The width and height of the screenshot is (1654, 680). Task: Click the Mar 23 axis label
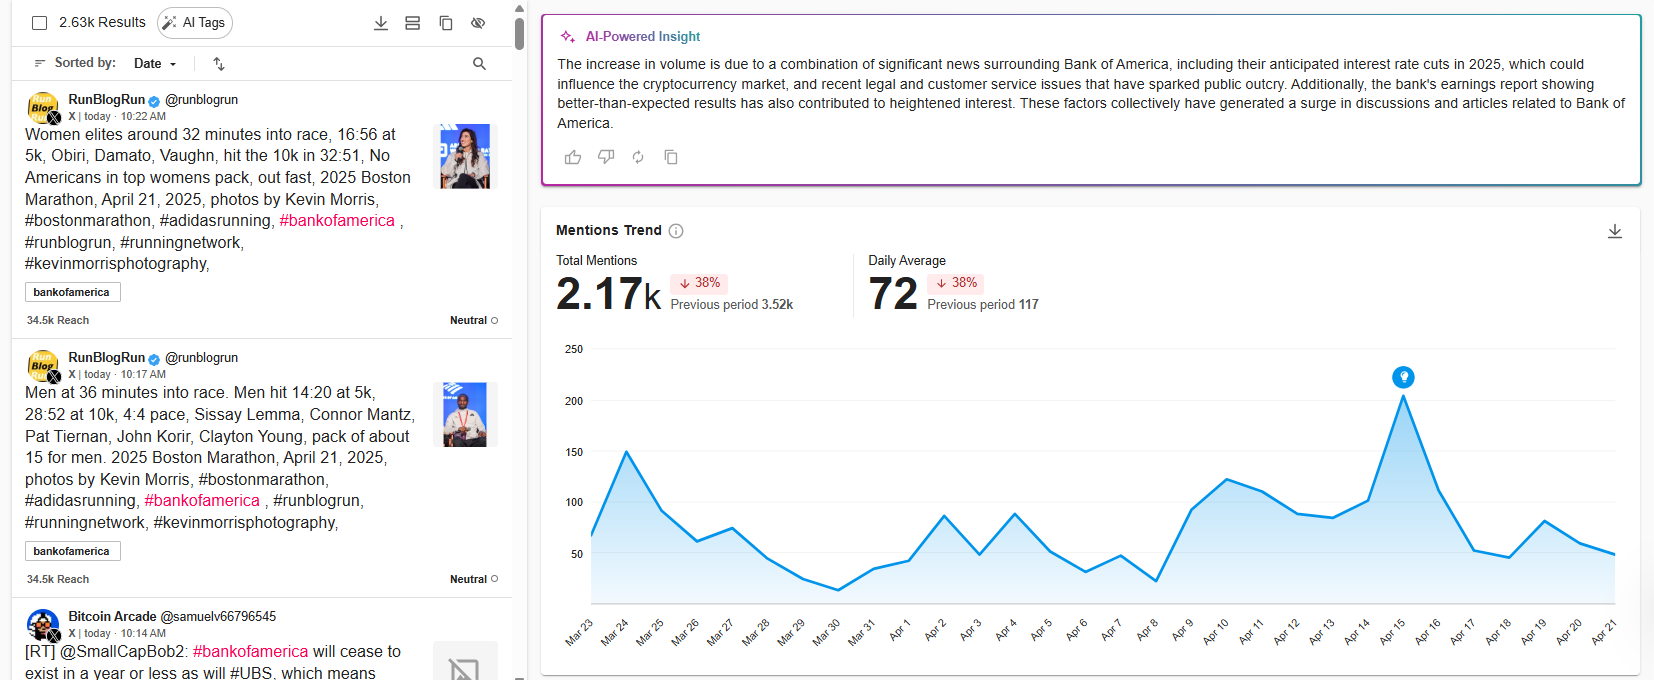(579, 632)
